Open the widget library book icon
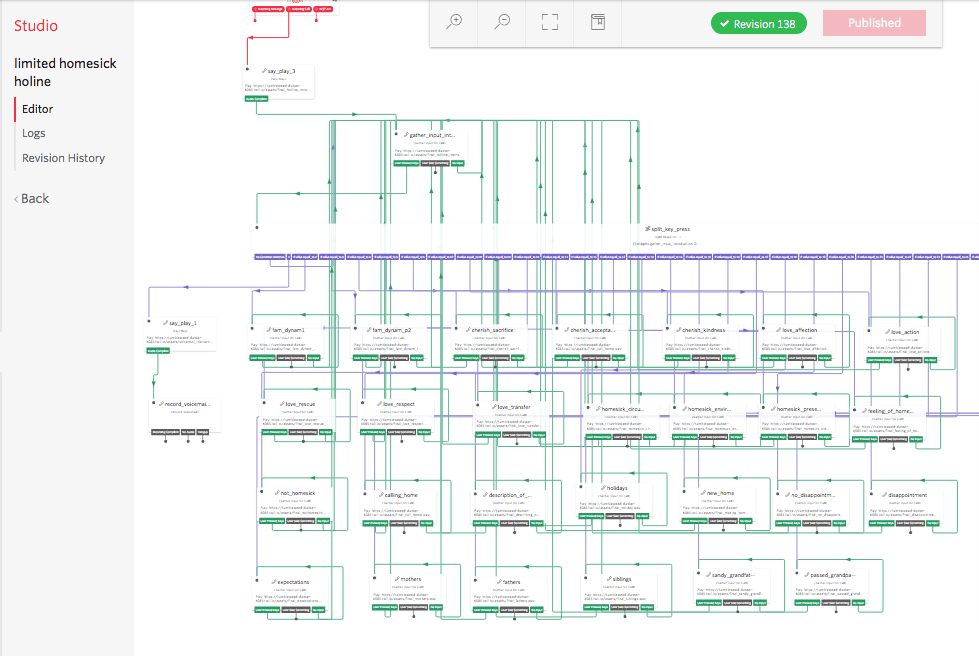979x656 pixels. pos(597,23)
